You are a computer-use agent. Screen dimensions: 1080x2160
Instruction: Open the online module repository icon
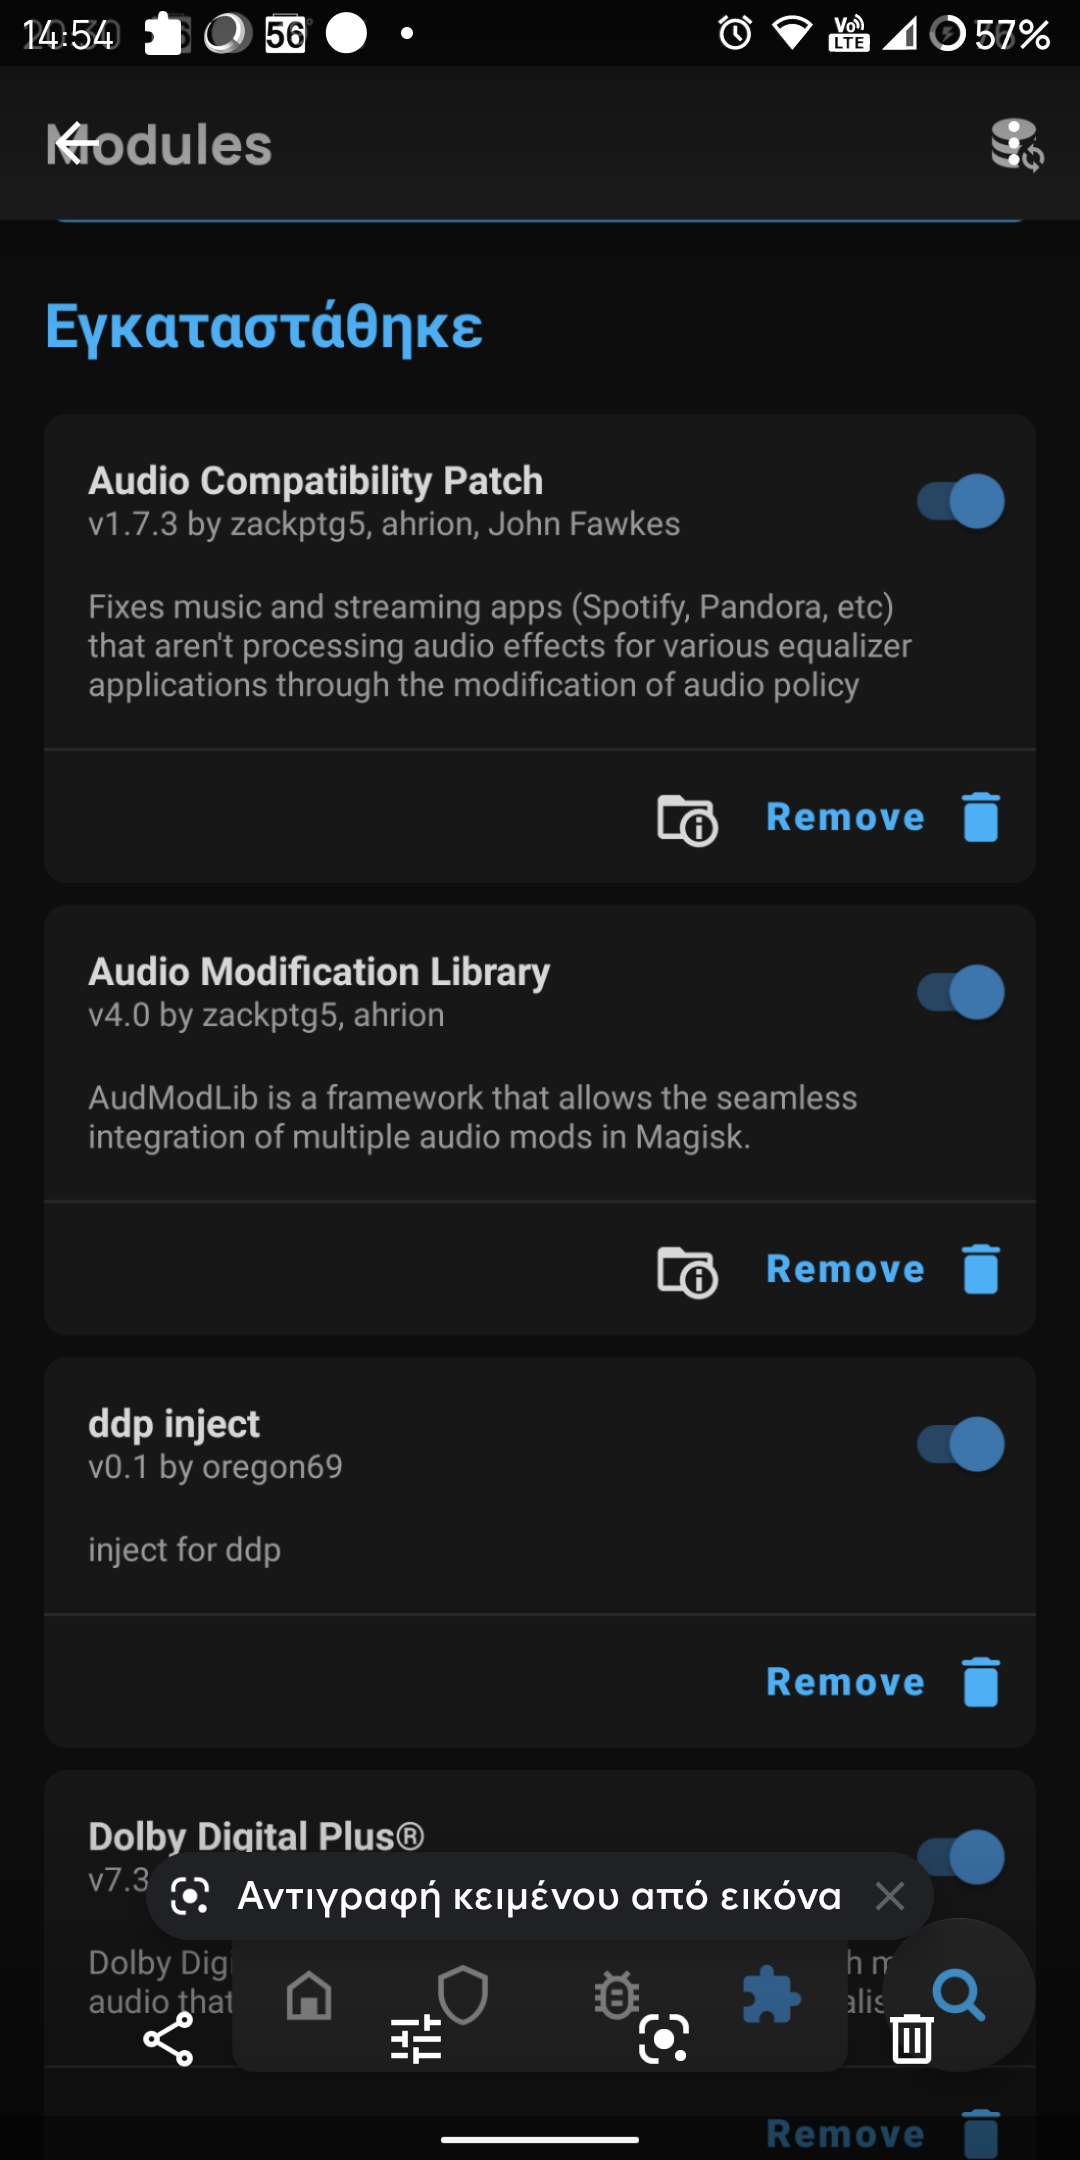pyautogui.click(x=1016, y=146)
